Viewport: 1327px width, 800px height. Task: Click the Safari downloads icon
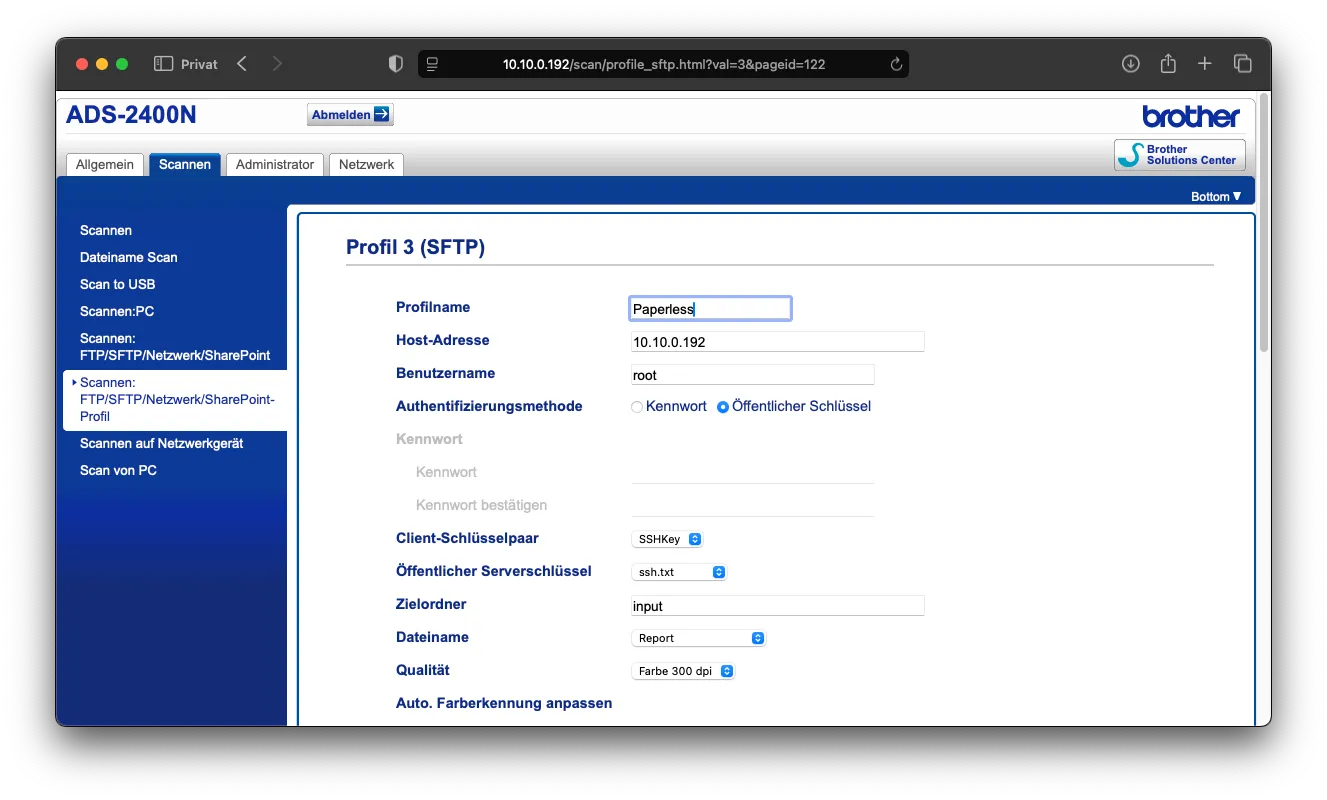(1130, 63)
